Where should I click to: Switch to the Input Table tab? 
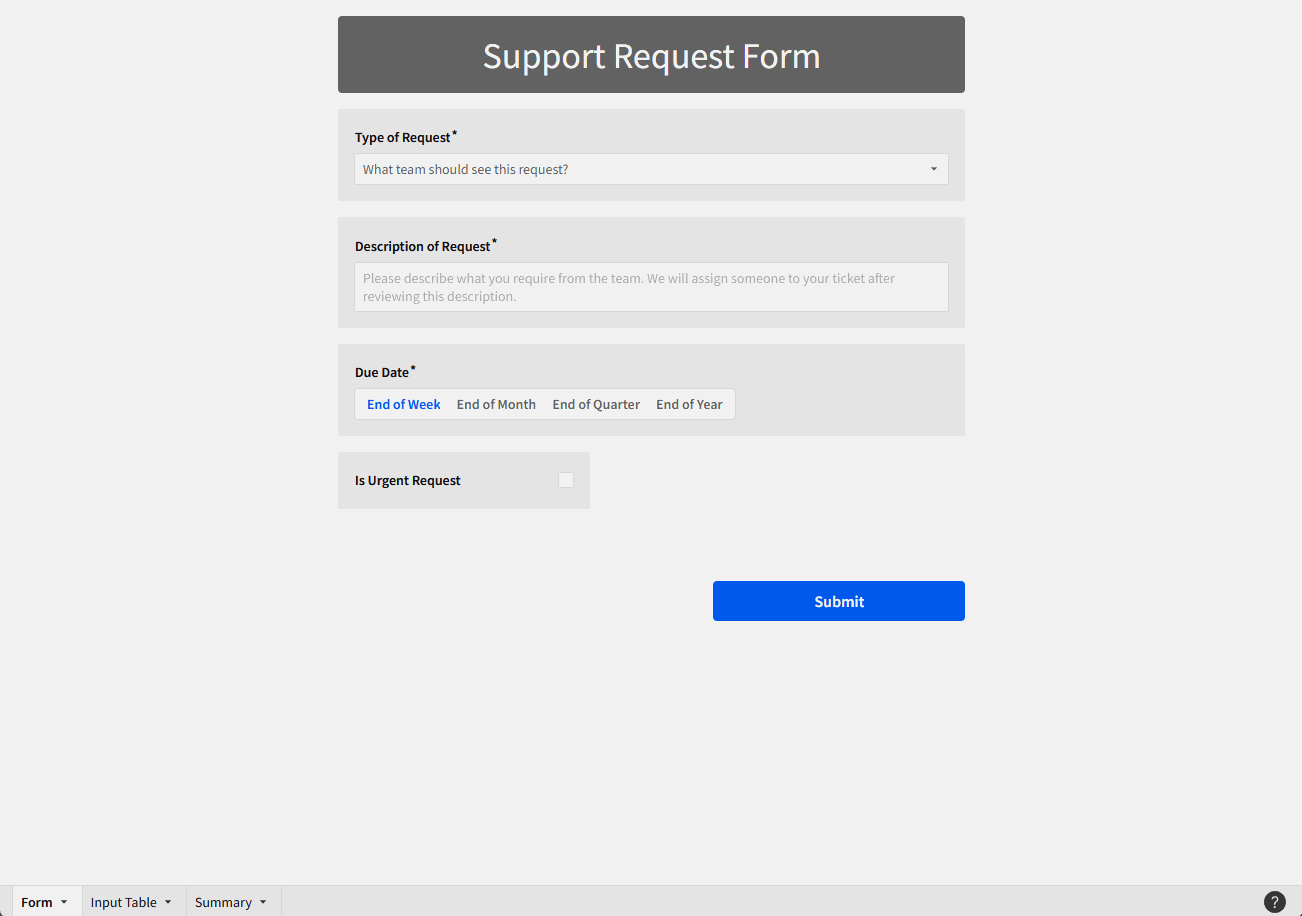(123, 902)
